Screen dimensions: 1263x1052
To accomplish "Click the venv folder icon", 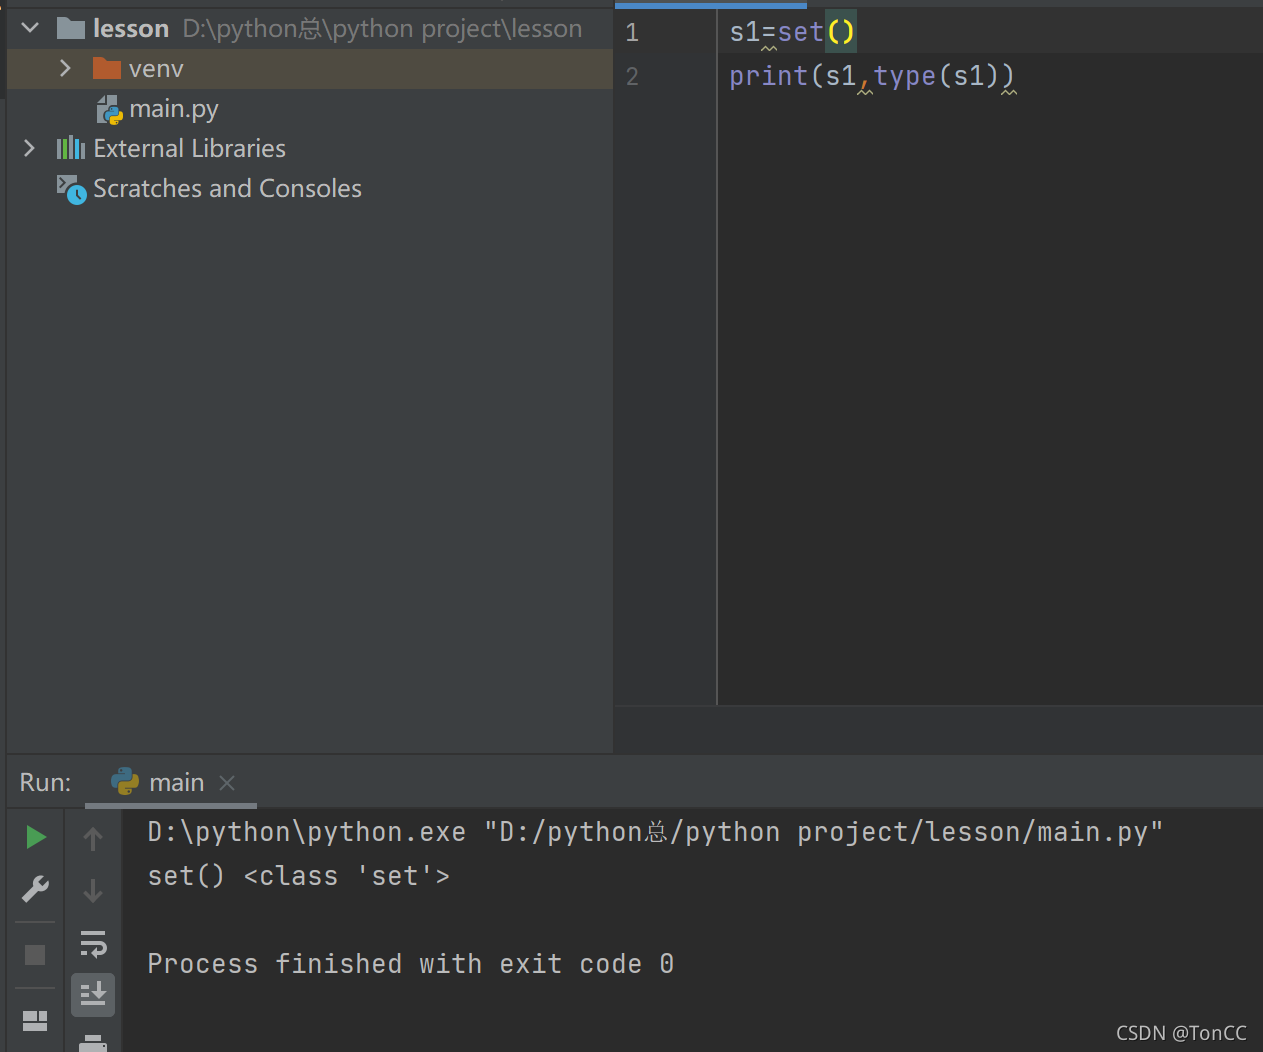I will (106, 68).
